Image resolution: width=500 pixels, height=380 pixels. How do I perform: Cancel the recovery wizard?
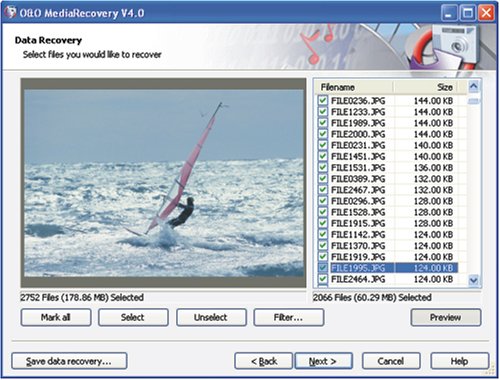(391, 361)
